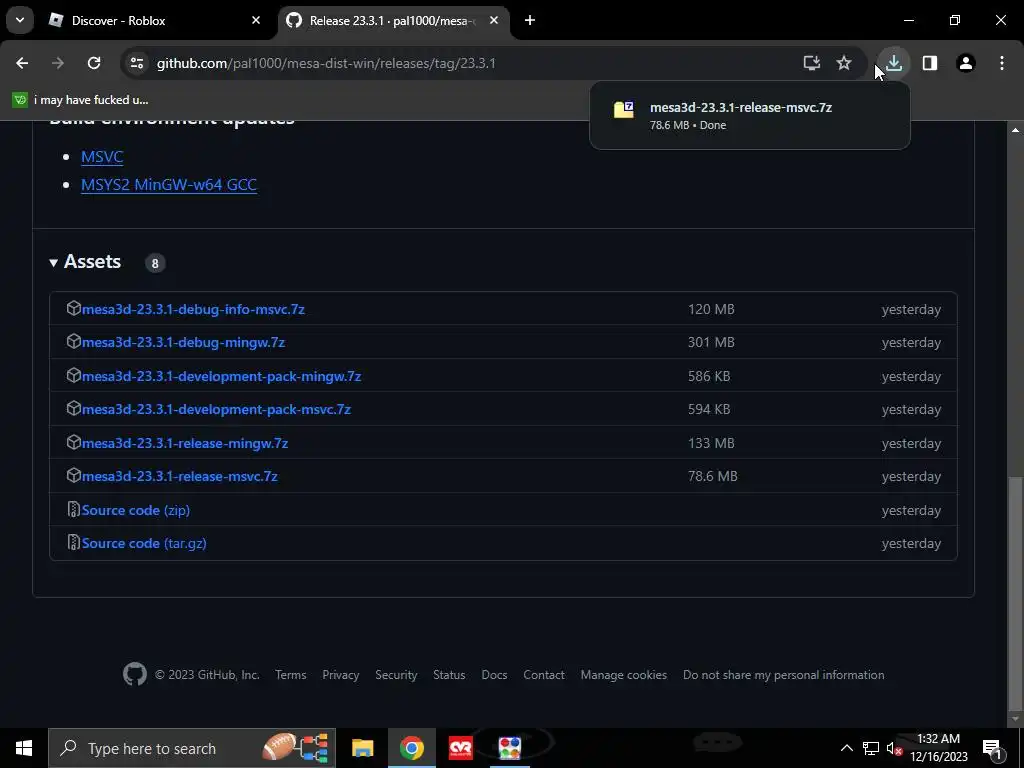1024x768 pixels.
Task: Click the scrollbar down arrow
Action: point(1016,719)
